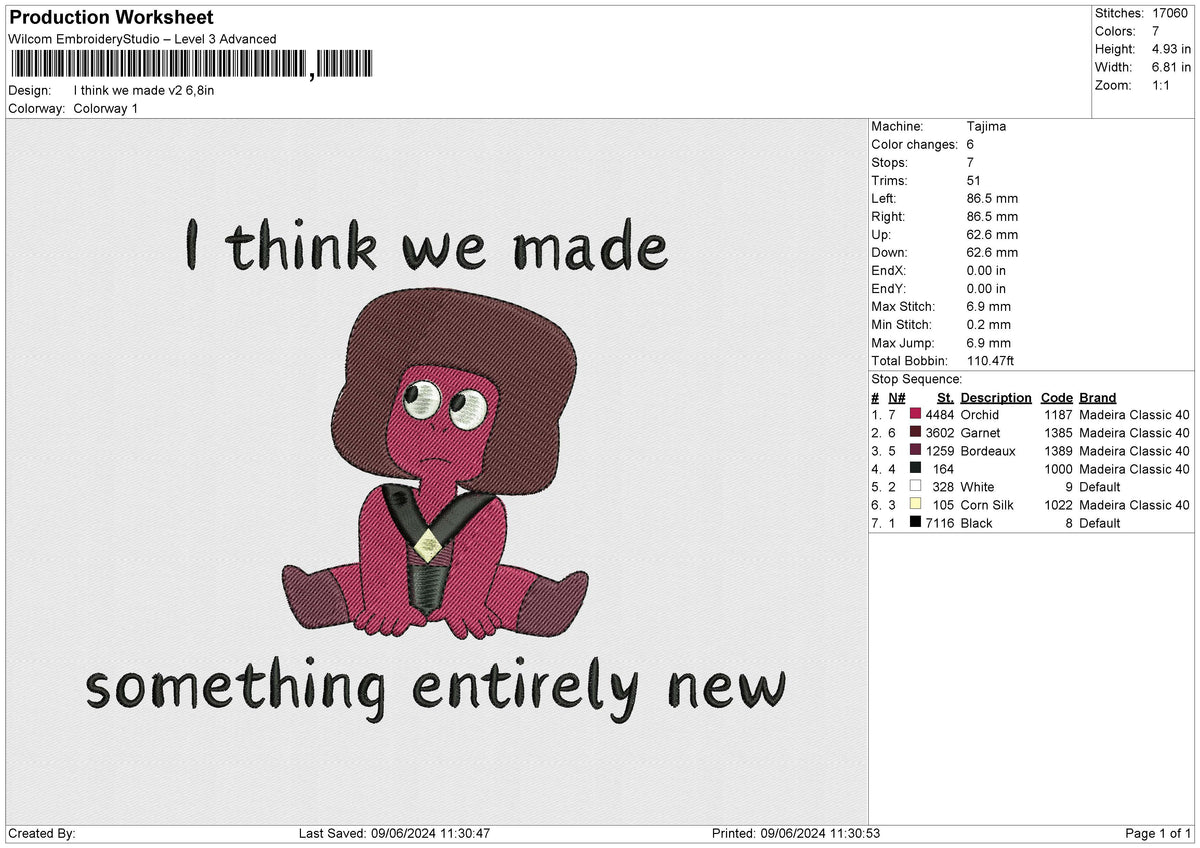The image size is (1200, 848).
Task: Click the embroidered text 'something entirely new'
Action: pyautogui.click(x=436, y=688)
